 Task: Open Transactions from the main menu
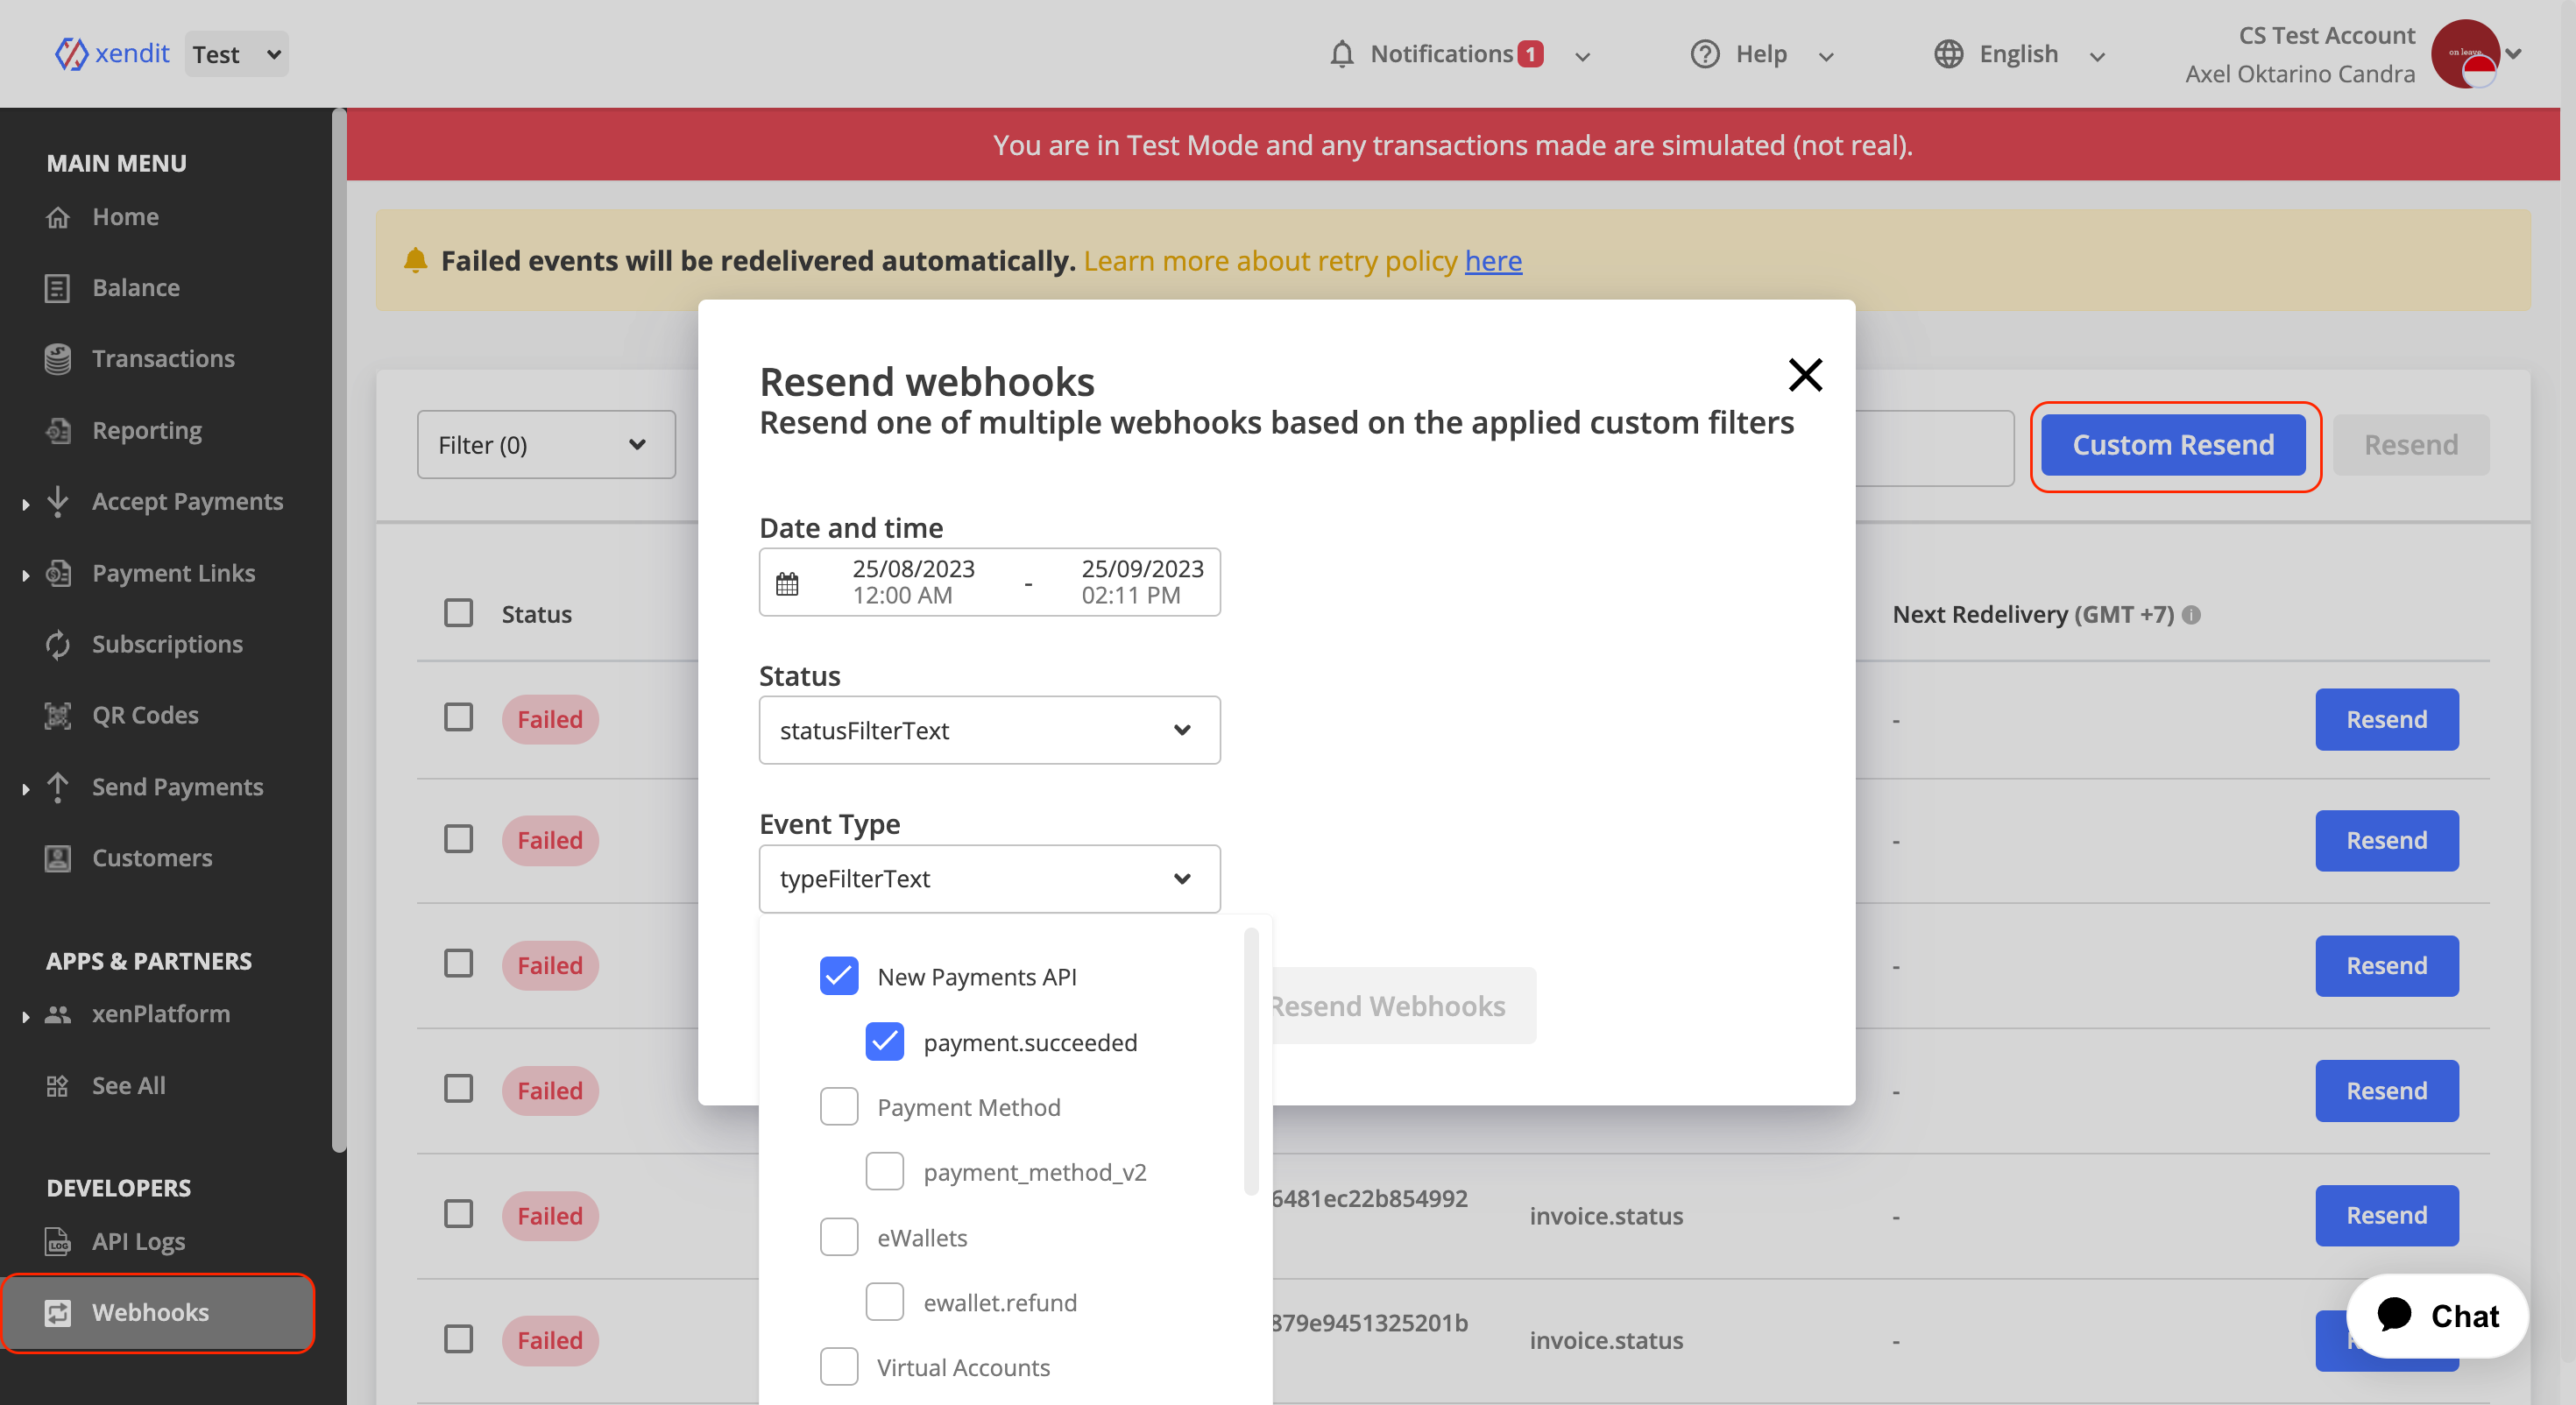[x=163, y=359]
